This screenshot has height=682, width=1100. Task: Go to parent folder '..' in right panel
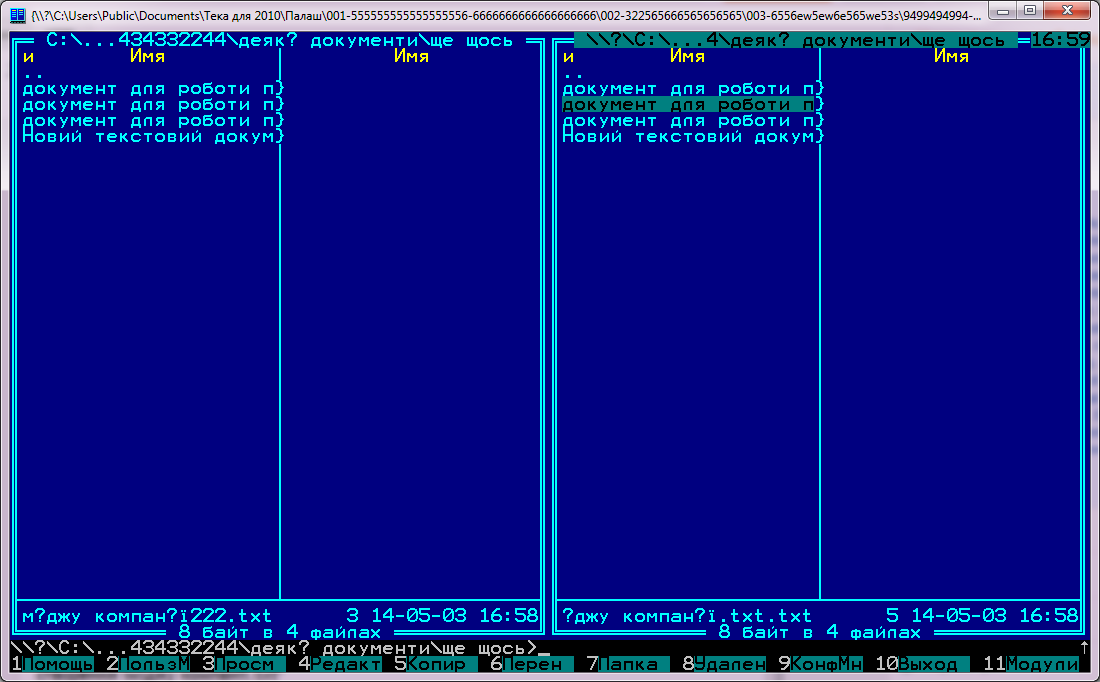coord(572,73)
